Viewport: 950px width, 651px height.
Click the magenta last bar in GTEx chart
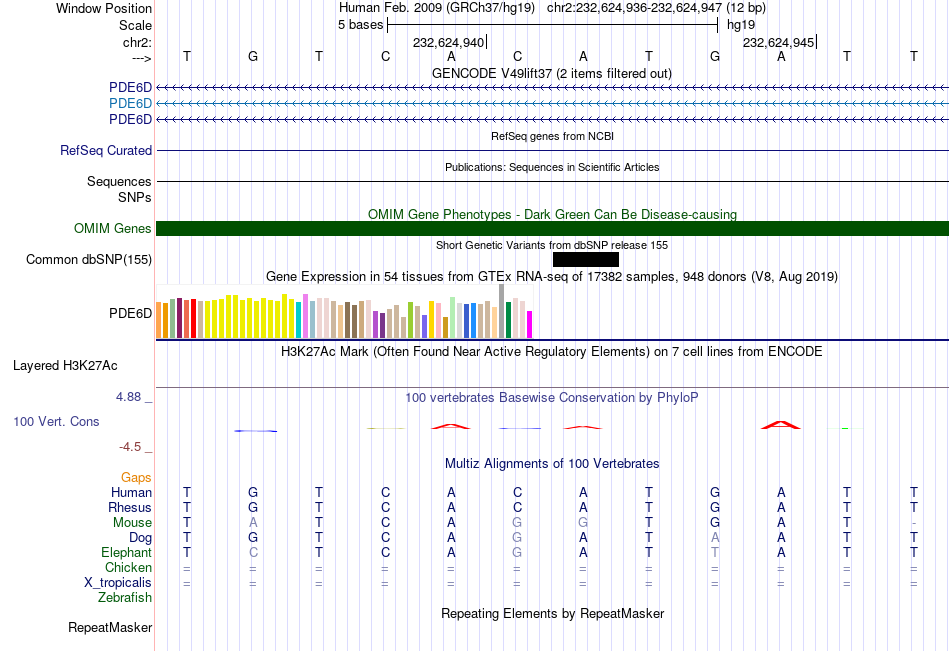(x=530, y=324)
